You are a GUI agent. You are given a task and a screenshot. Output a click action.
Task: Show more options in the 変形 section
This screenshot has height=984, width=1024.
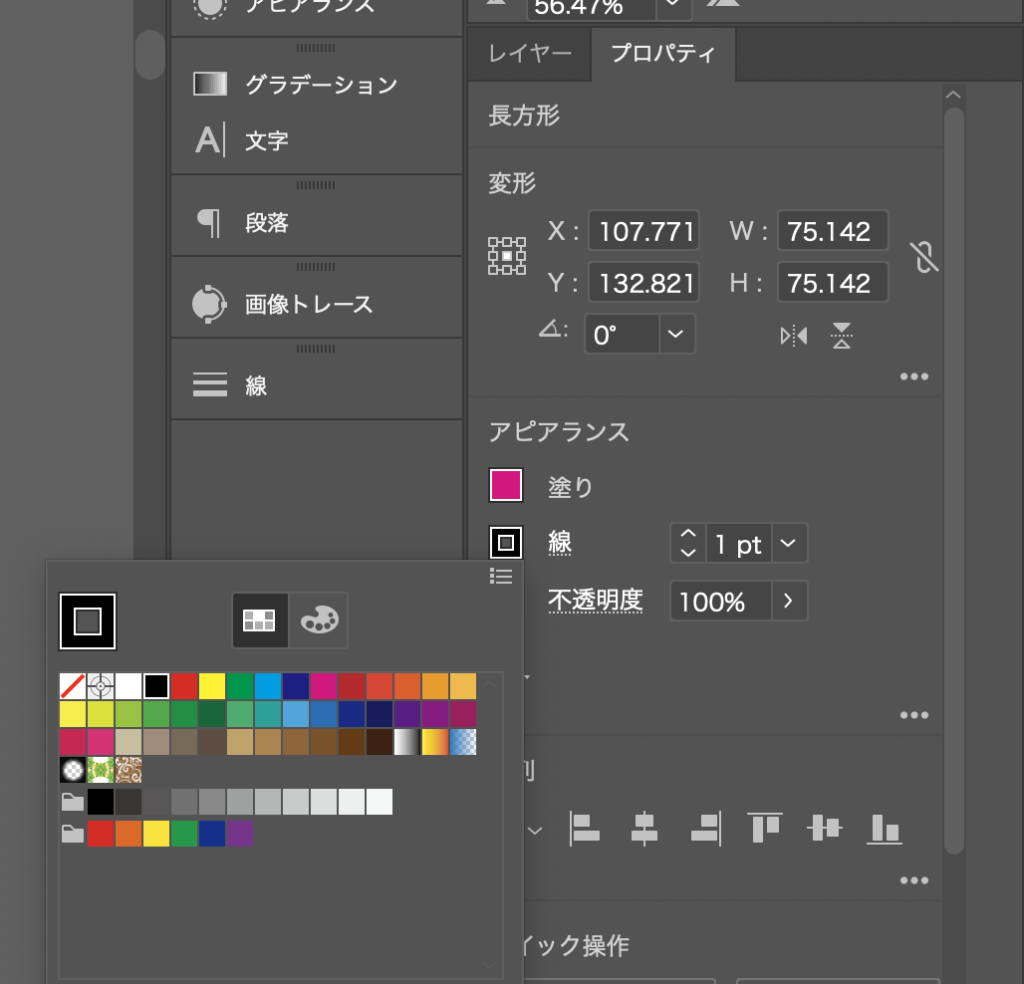click(x=914, y=377)
